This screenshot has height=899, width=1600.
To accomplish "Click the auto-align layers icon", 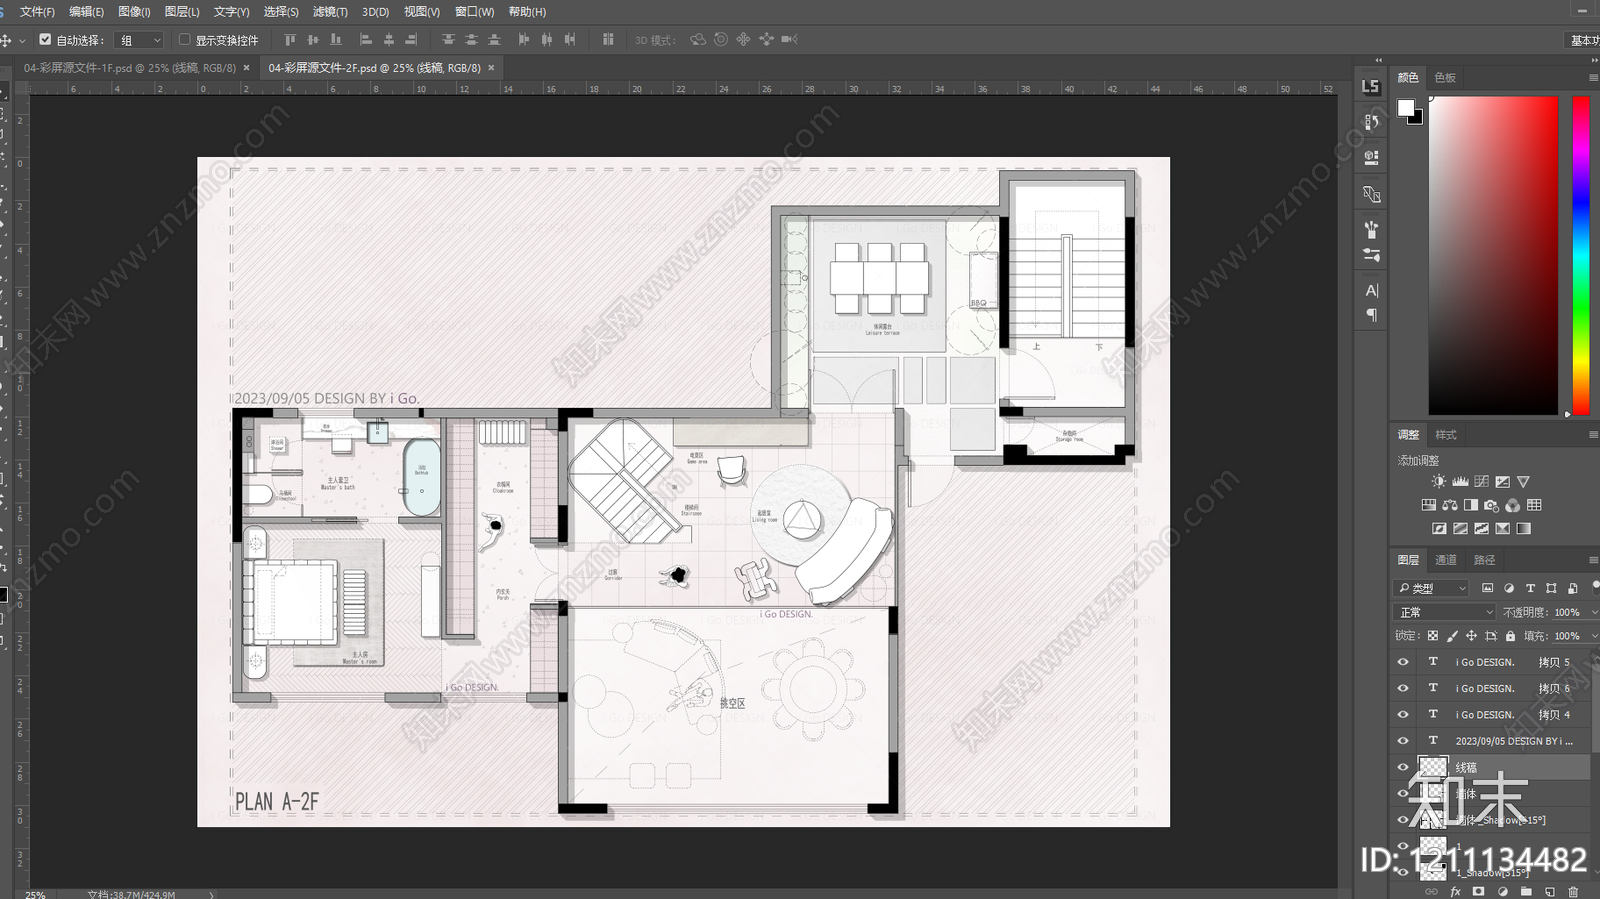I will tap(608, 40).
